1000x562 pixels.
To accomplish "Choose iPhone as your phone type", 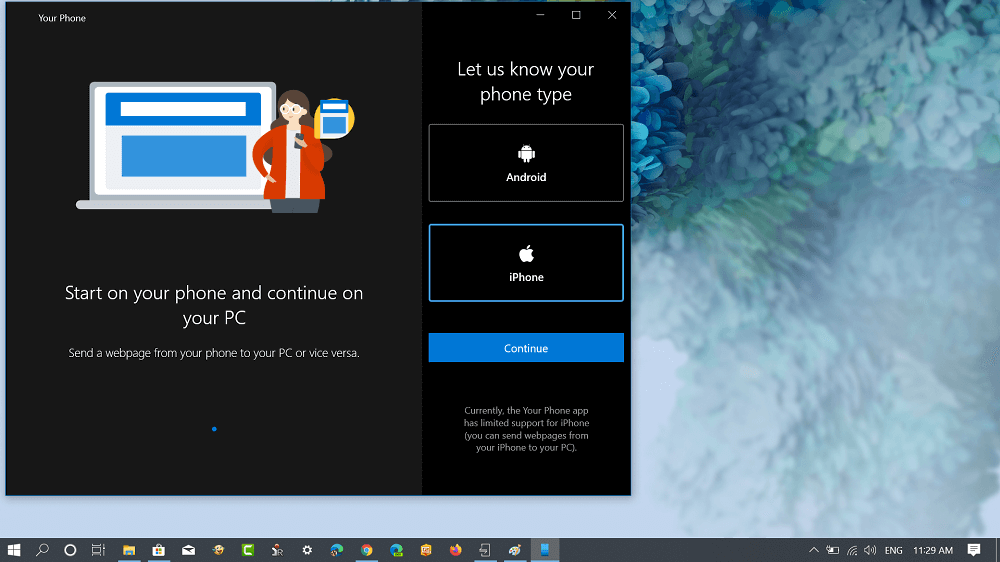I will (x=526, y=263).
